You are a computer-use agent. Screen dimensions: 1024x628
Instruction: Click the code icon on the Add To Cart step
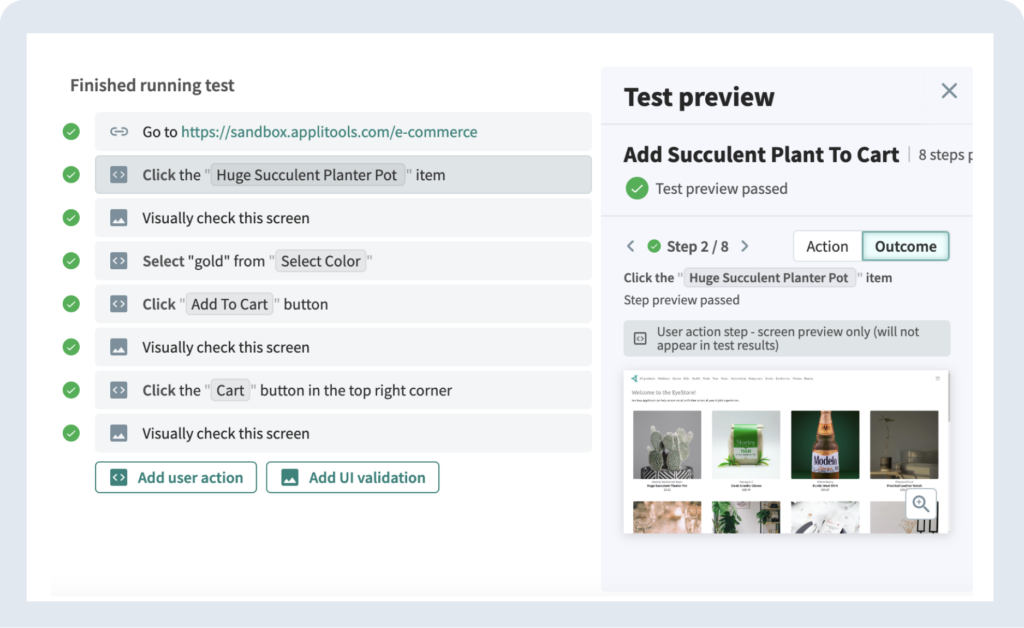point(119,304)
